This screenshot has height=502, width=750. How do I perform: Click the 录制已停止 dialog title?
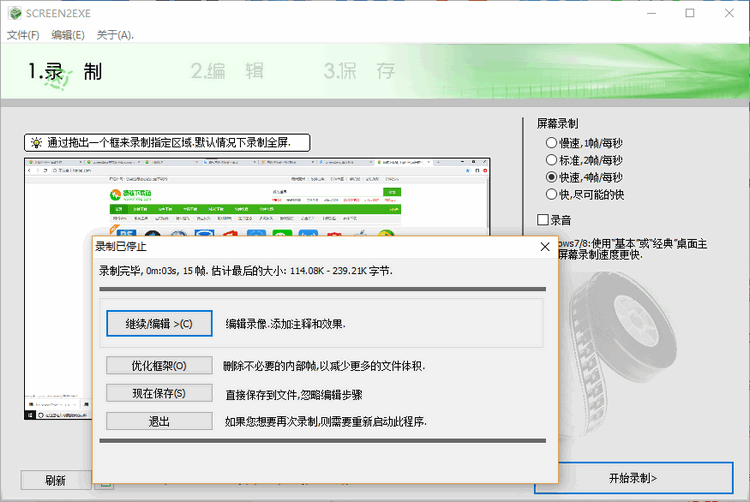click(121, 247)
